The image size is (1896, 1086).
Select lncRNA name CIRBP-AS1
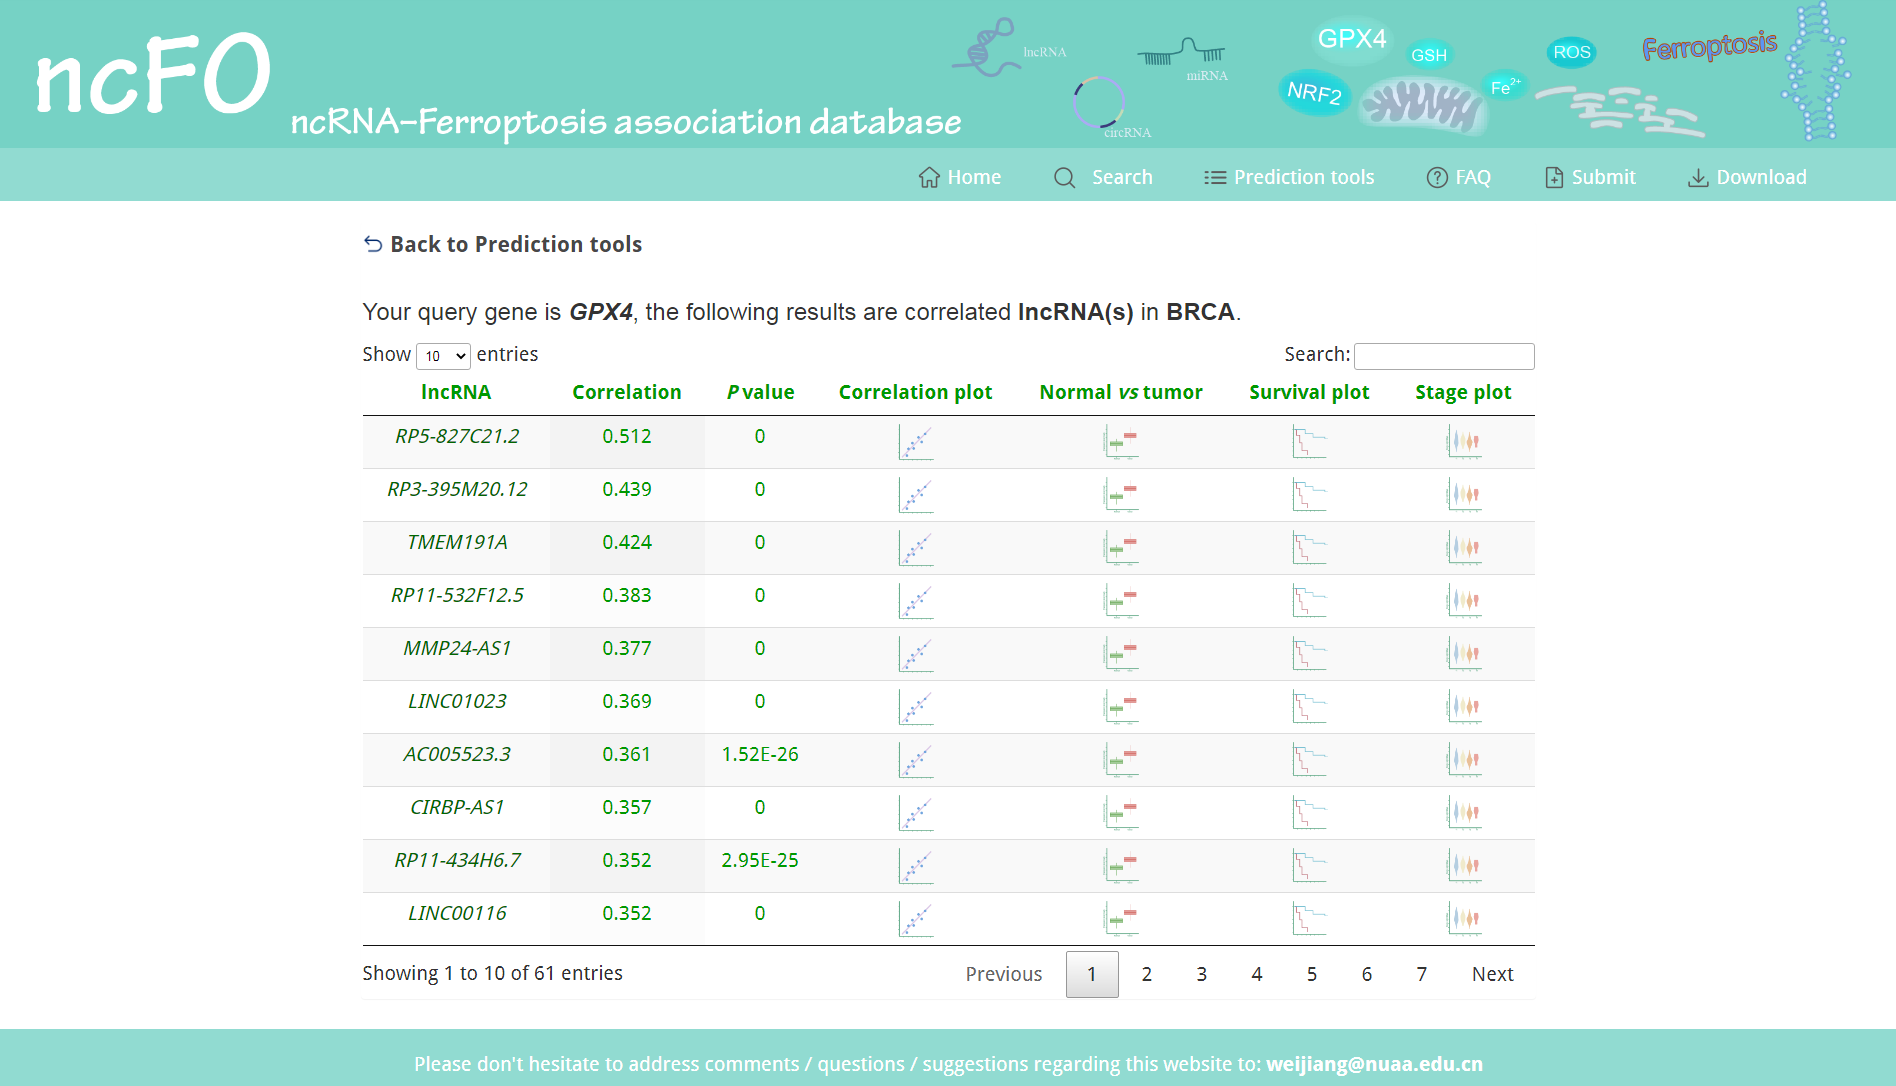[457, 807]
